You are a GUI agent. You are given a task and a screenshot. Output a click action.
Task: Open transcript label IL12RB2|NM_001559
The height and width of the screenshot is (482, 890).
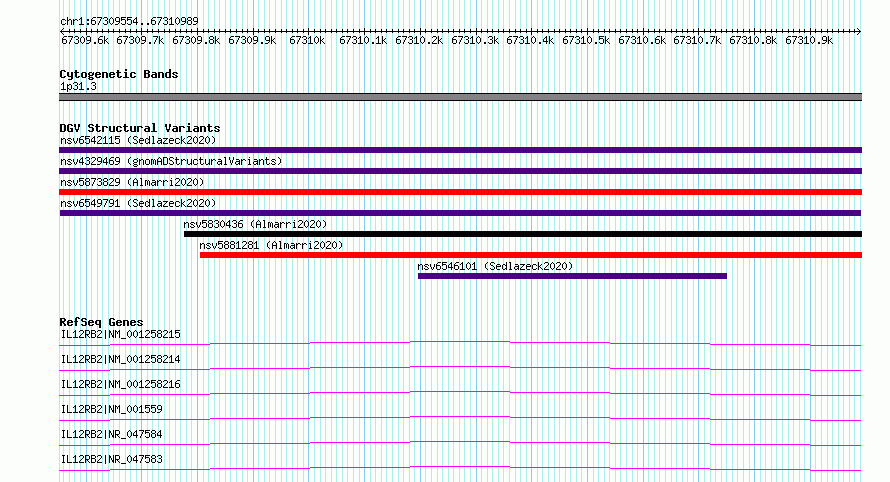click(x=111, y=409)
